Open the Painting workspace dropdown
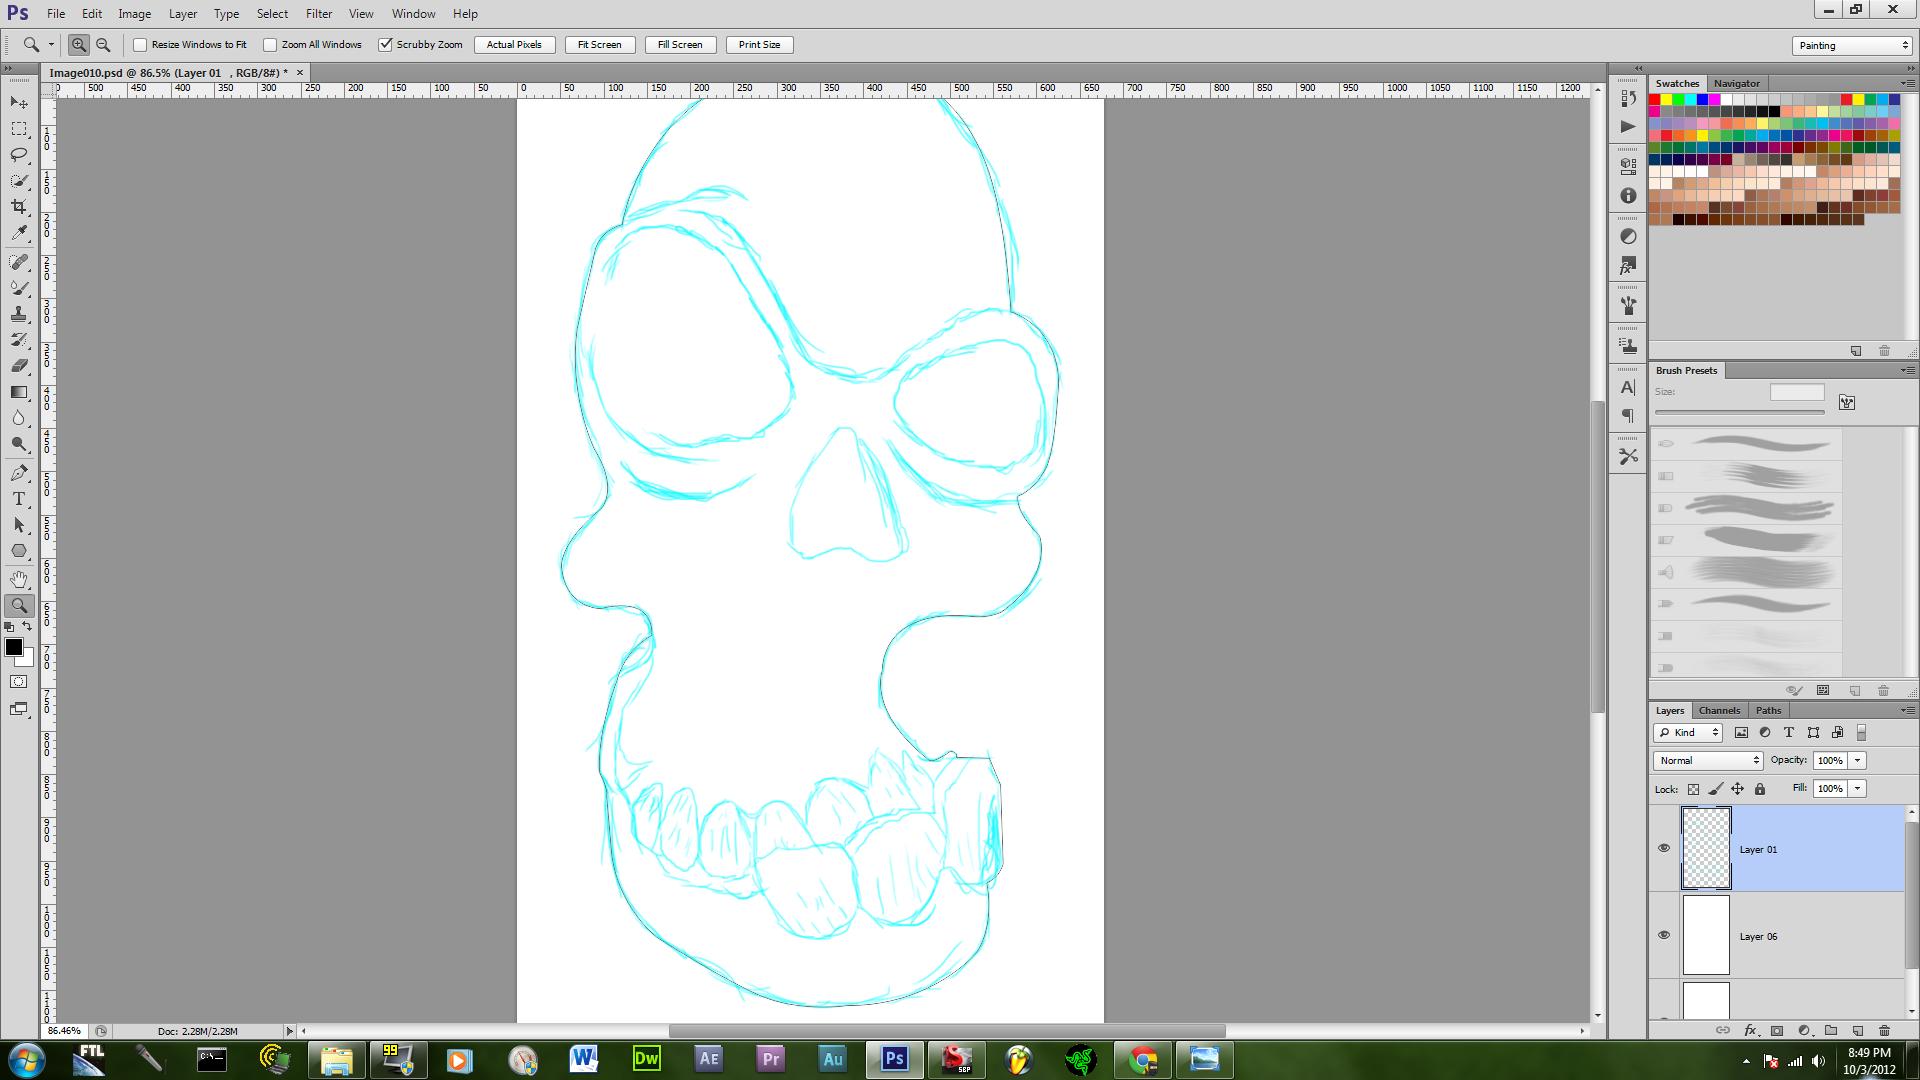 click(1851, 45)
